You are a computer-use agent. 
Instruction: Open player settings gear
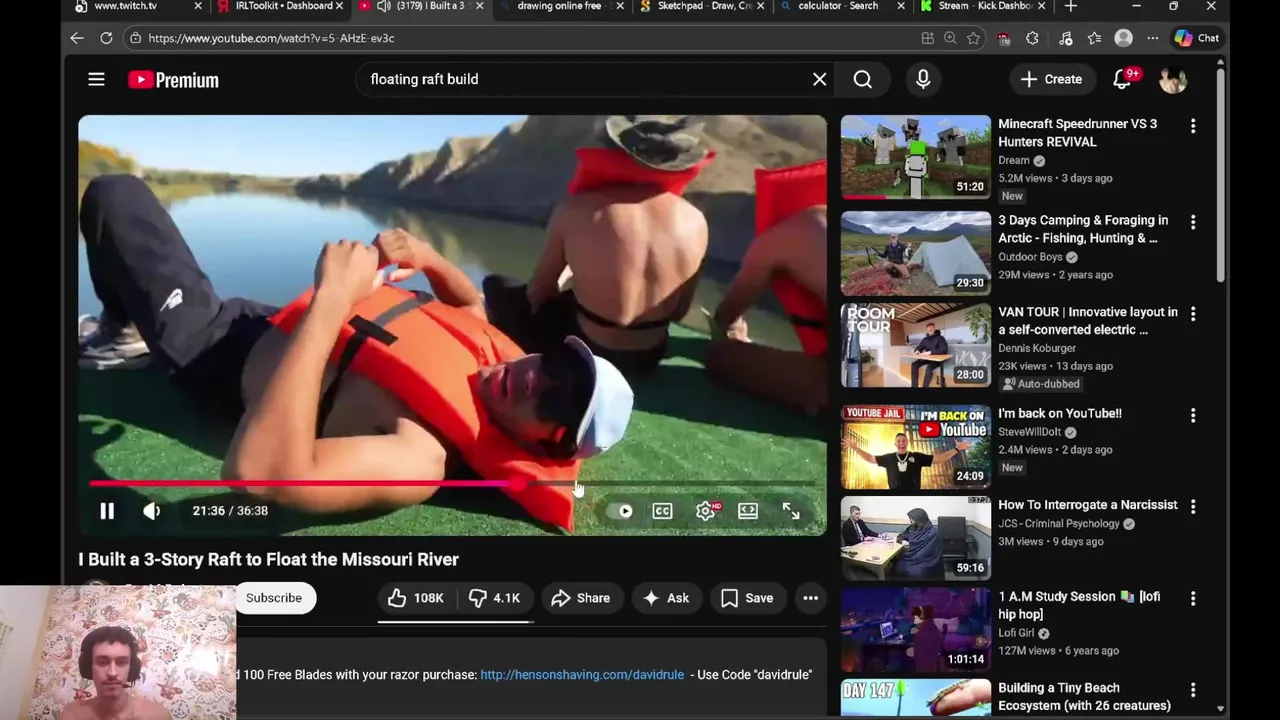(x=706, y=511)
